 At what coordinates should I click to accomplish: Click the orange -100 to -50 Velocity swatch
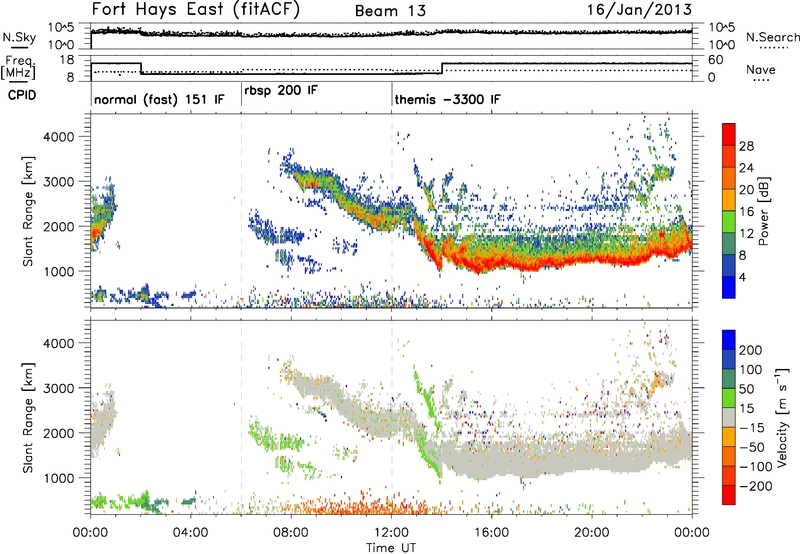(x=729, y=457)
